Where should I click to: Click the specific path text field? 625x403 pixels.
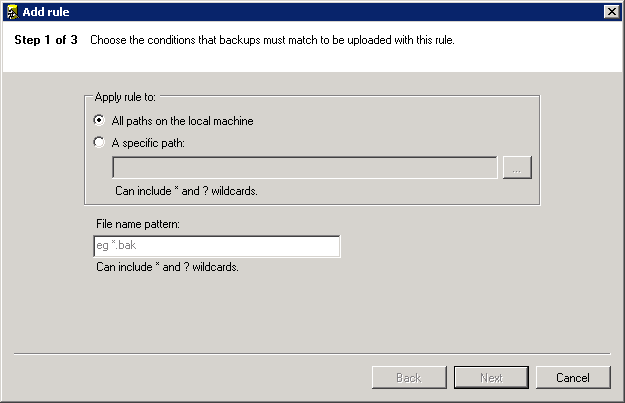(304, 167)
